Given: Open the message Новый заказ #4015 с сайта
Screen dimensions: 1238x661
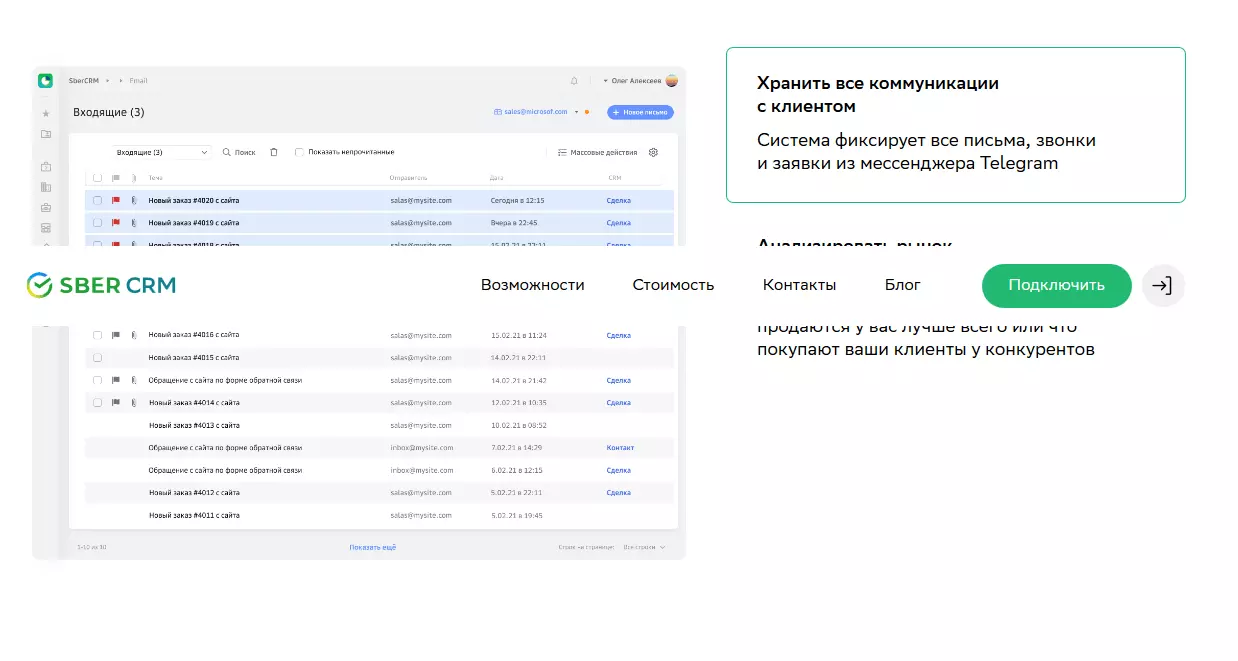Looking at the screenshot, I should (x=194, y=357).
